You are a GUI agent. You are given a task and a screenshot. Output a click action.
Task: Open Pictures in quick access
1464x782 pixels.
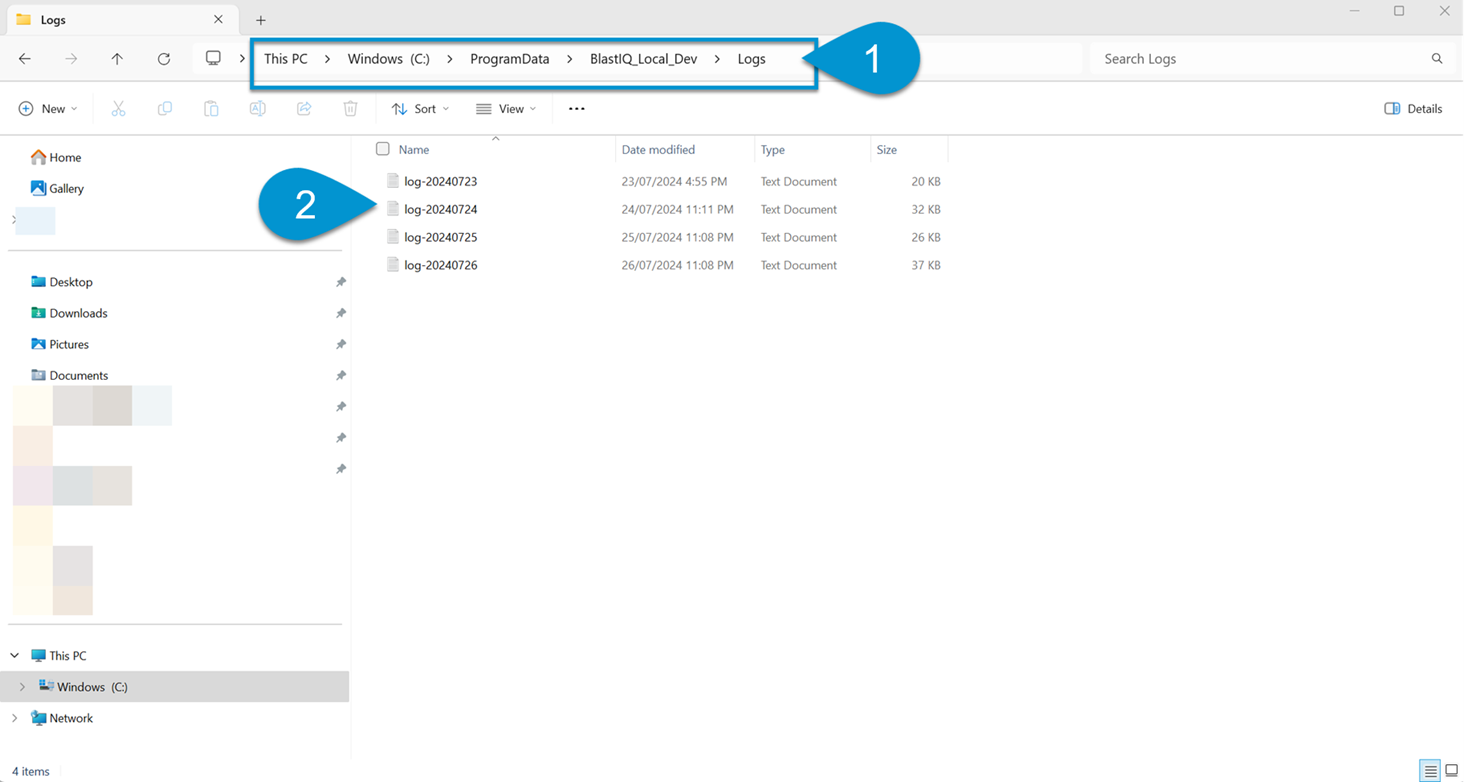59,344
